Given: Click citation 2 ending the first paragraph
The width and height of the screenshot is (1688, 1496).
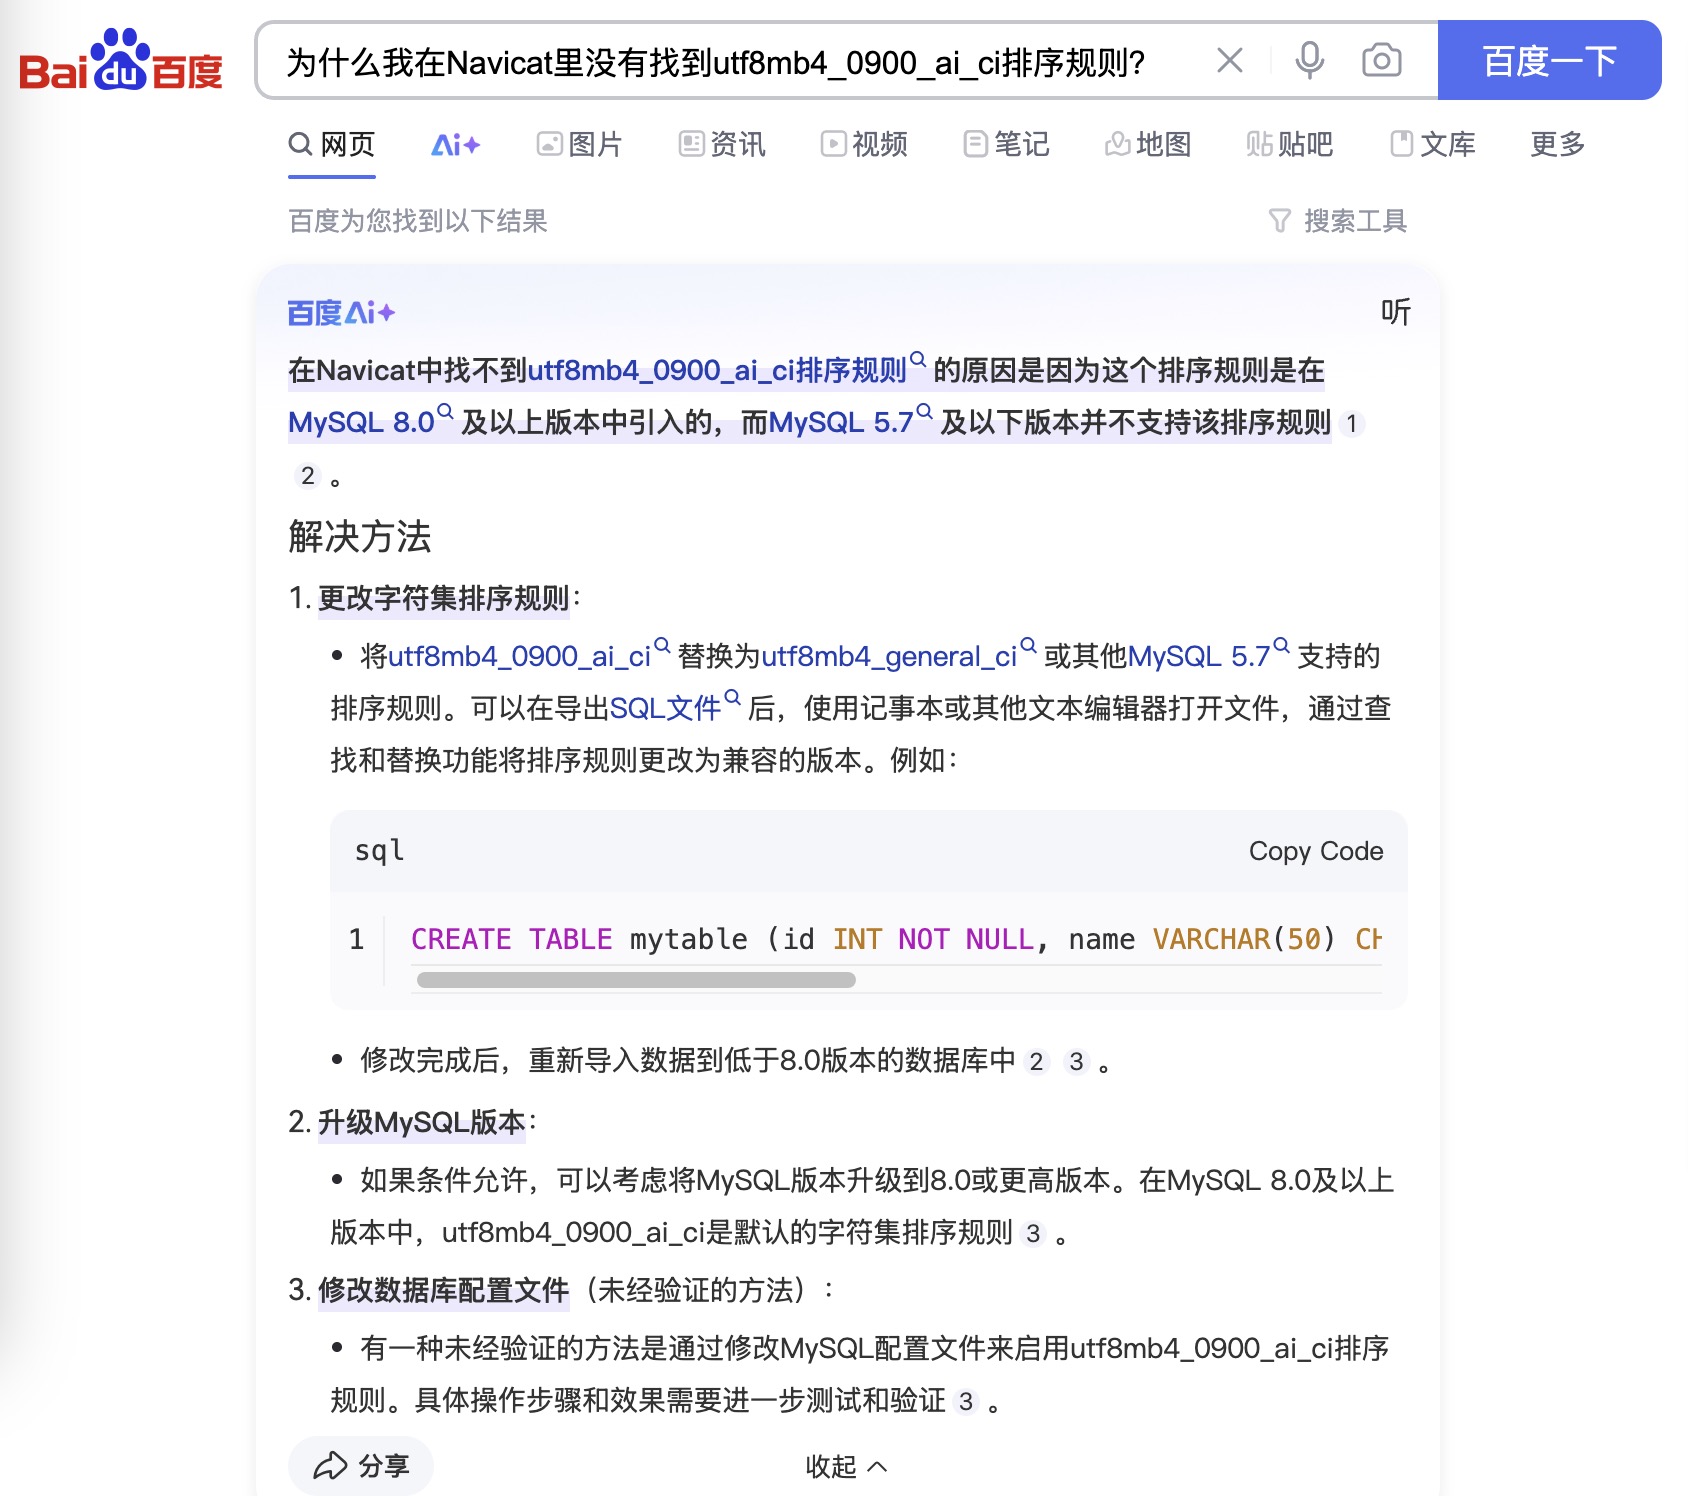Looking at the screenshot, I should (x=308, y=476).
